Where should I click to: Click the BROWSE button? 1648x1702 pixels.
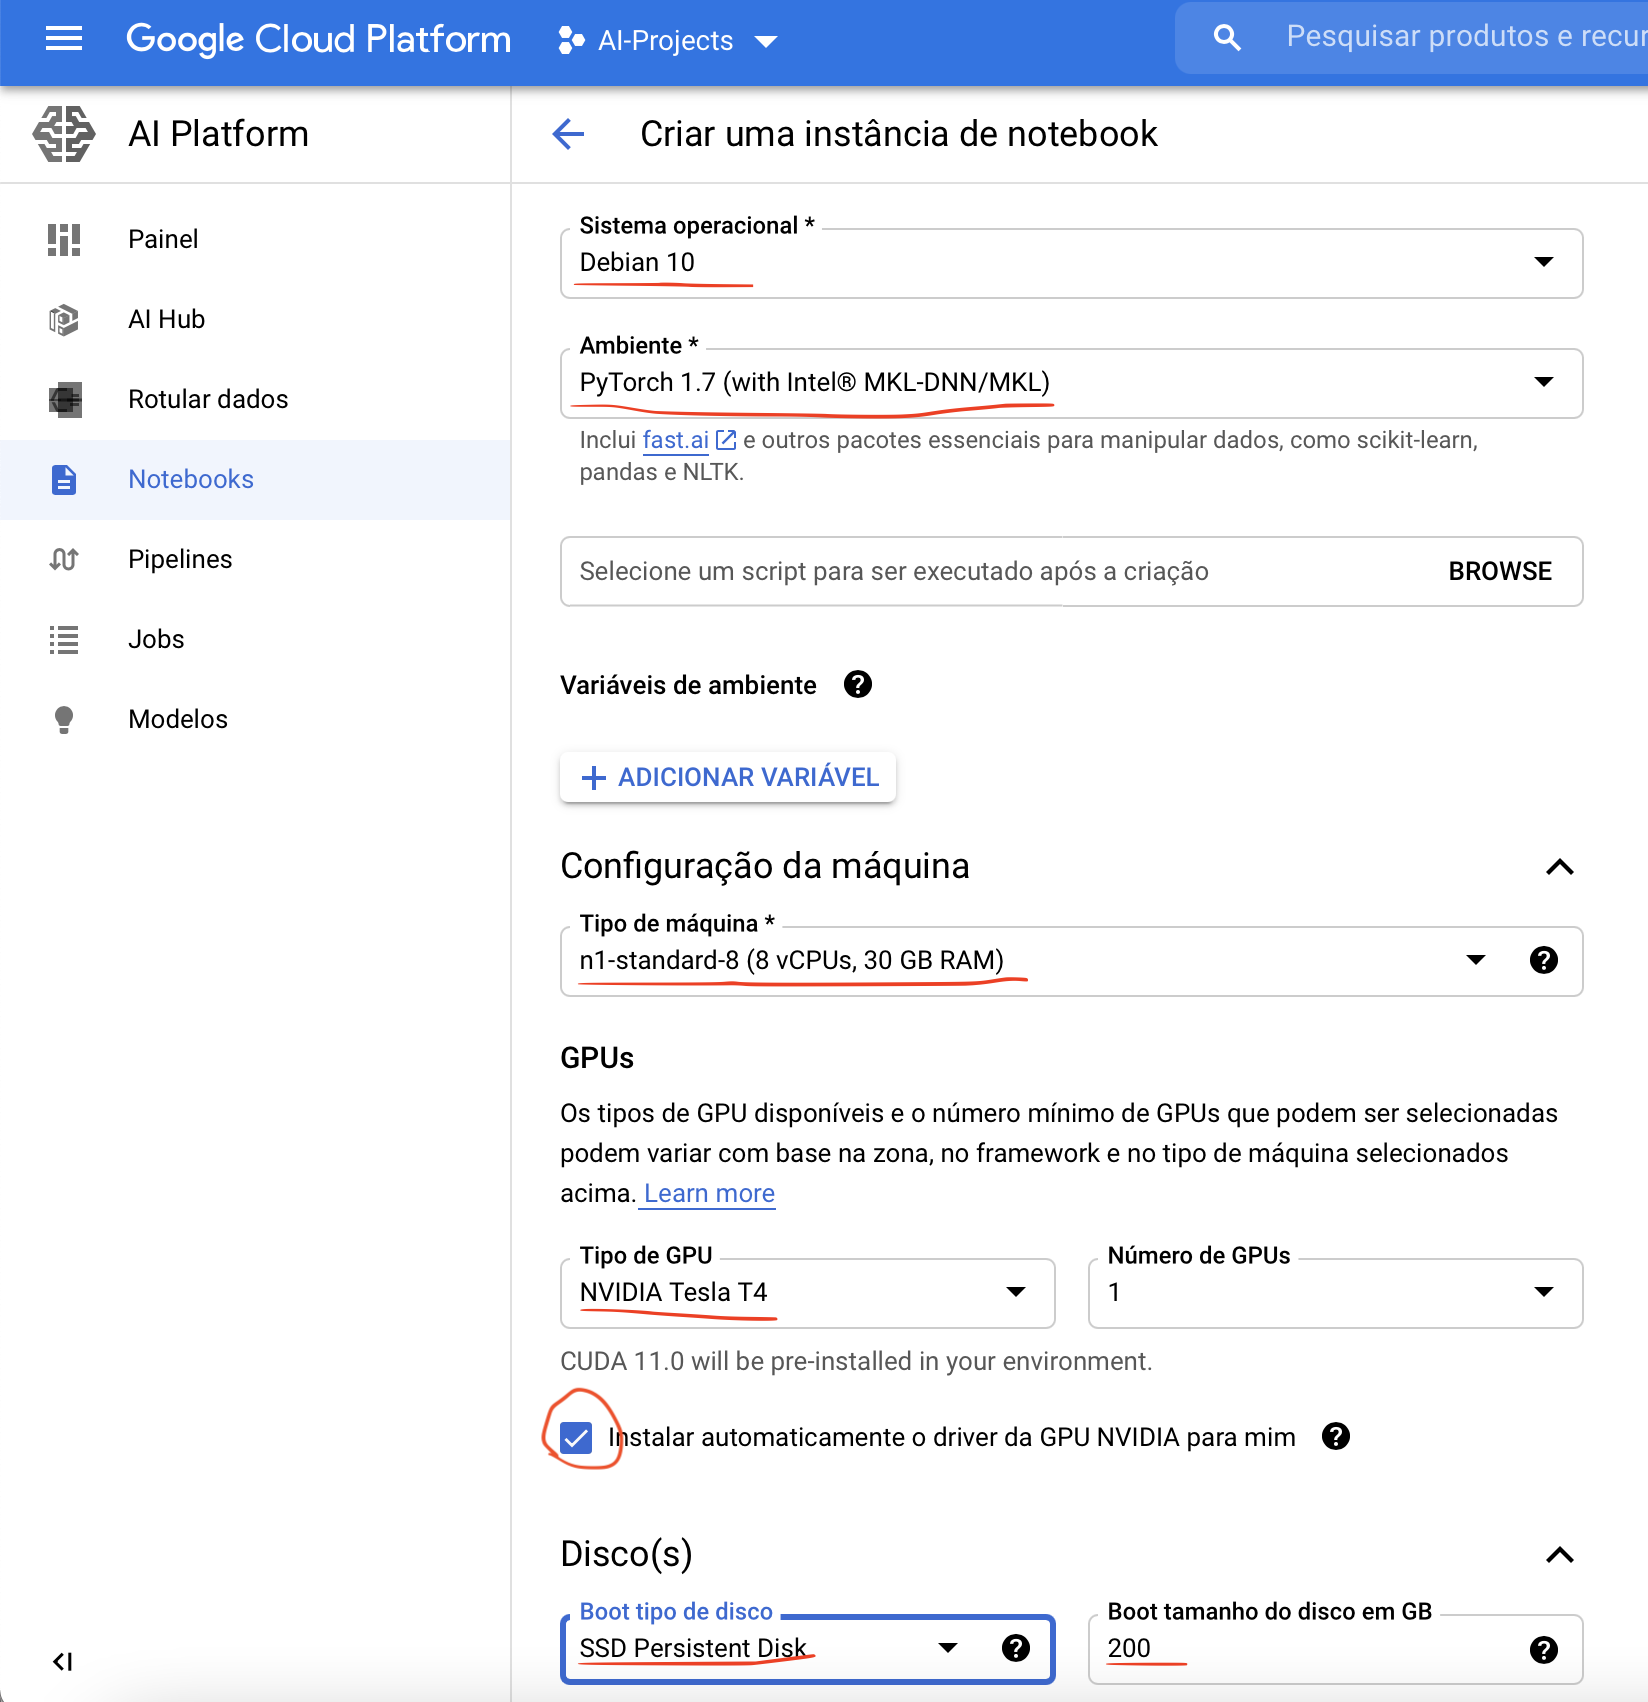(x=1500, y=572)
